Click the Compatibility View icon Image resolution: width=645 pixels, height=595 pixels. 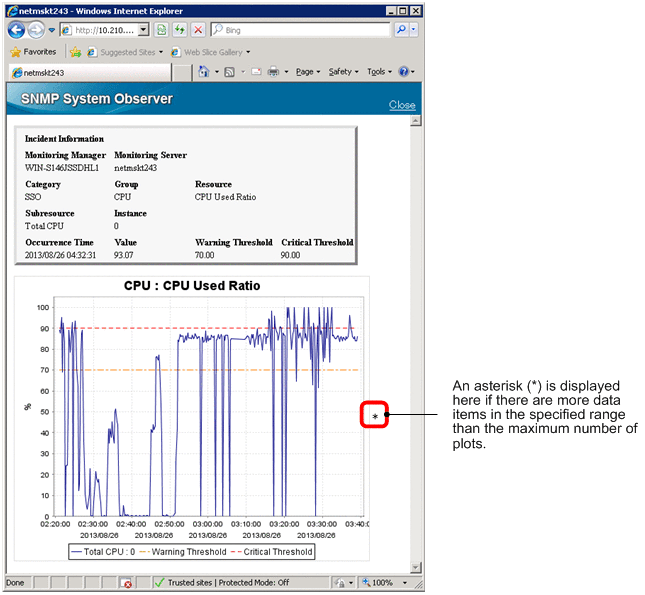click(x=161, y=31)
